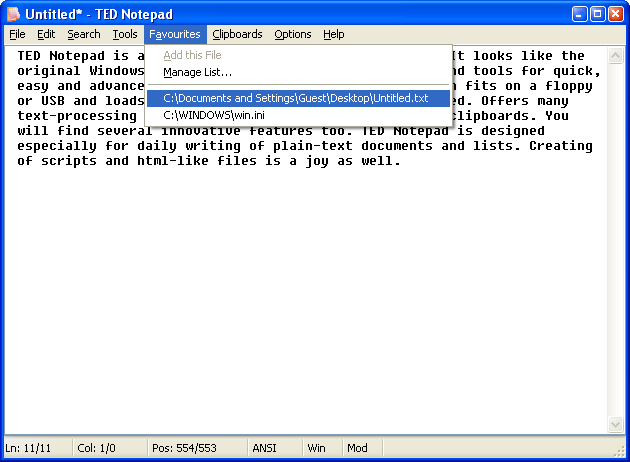Click the scrollbar down arrow
Image resolution: width=630 pixels, height=462 pixels.
click(615, 424)
